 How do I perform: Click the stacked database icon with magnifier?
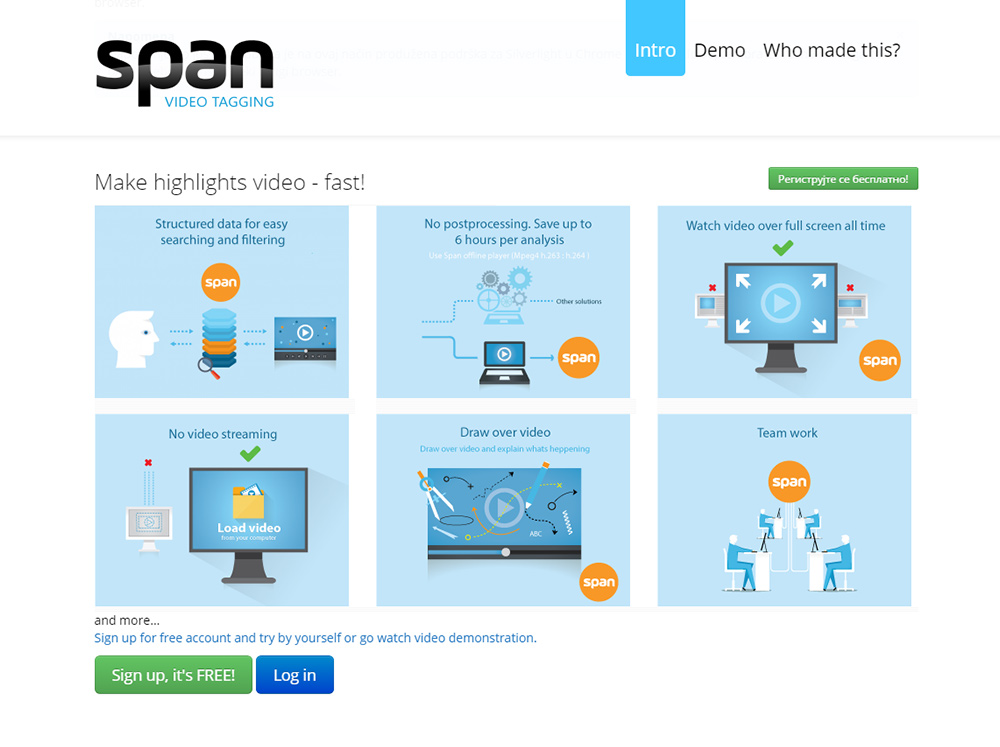click(x=218, y=344)
